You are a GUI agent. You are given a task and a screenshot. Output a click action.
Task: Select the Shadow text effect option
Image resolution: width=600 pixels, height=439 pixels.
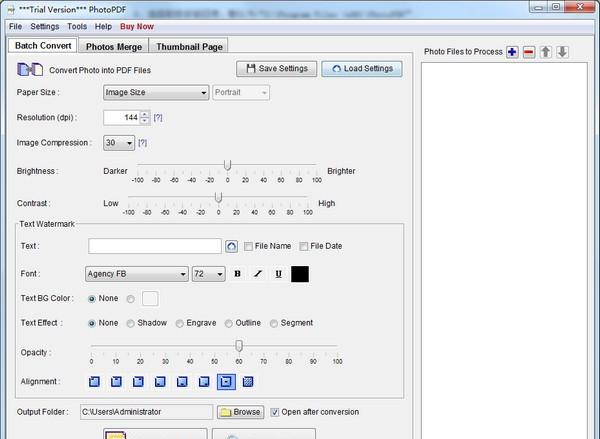pyautogui.click(x=132, y=323)
